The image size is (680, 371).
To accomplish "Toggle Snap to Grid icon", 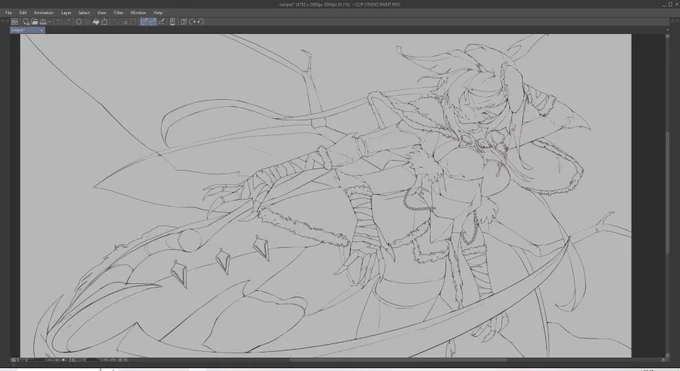I will click(x=161, y=22).
